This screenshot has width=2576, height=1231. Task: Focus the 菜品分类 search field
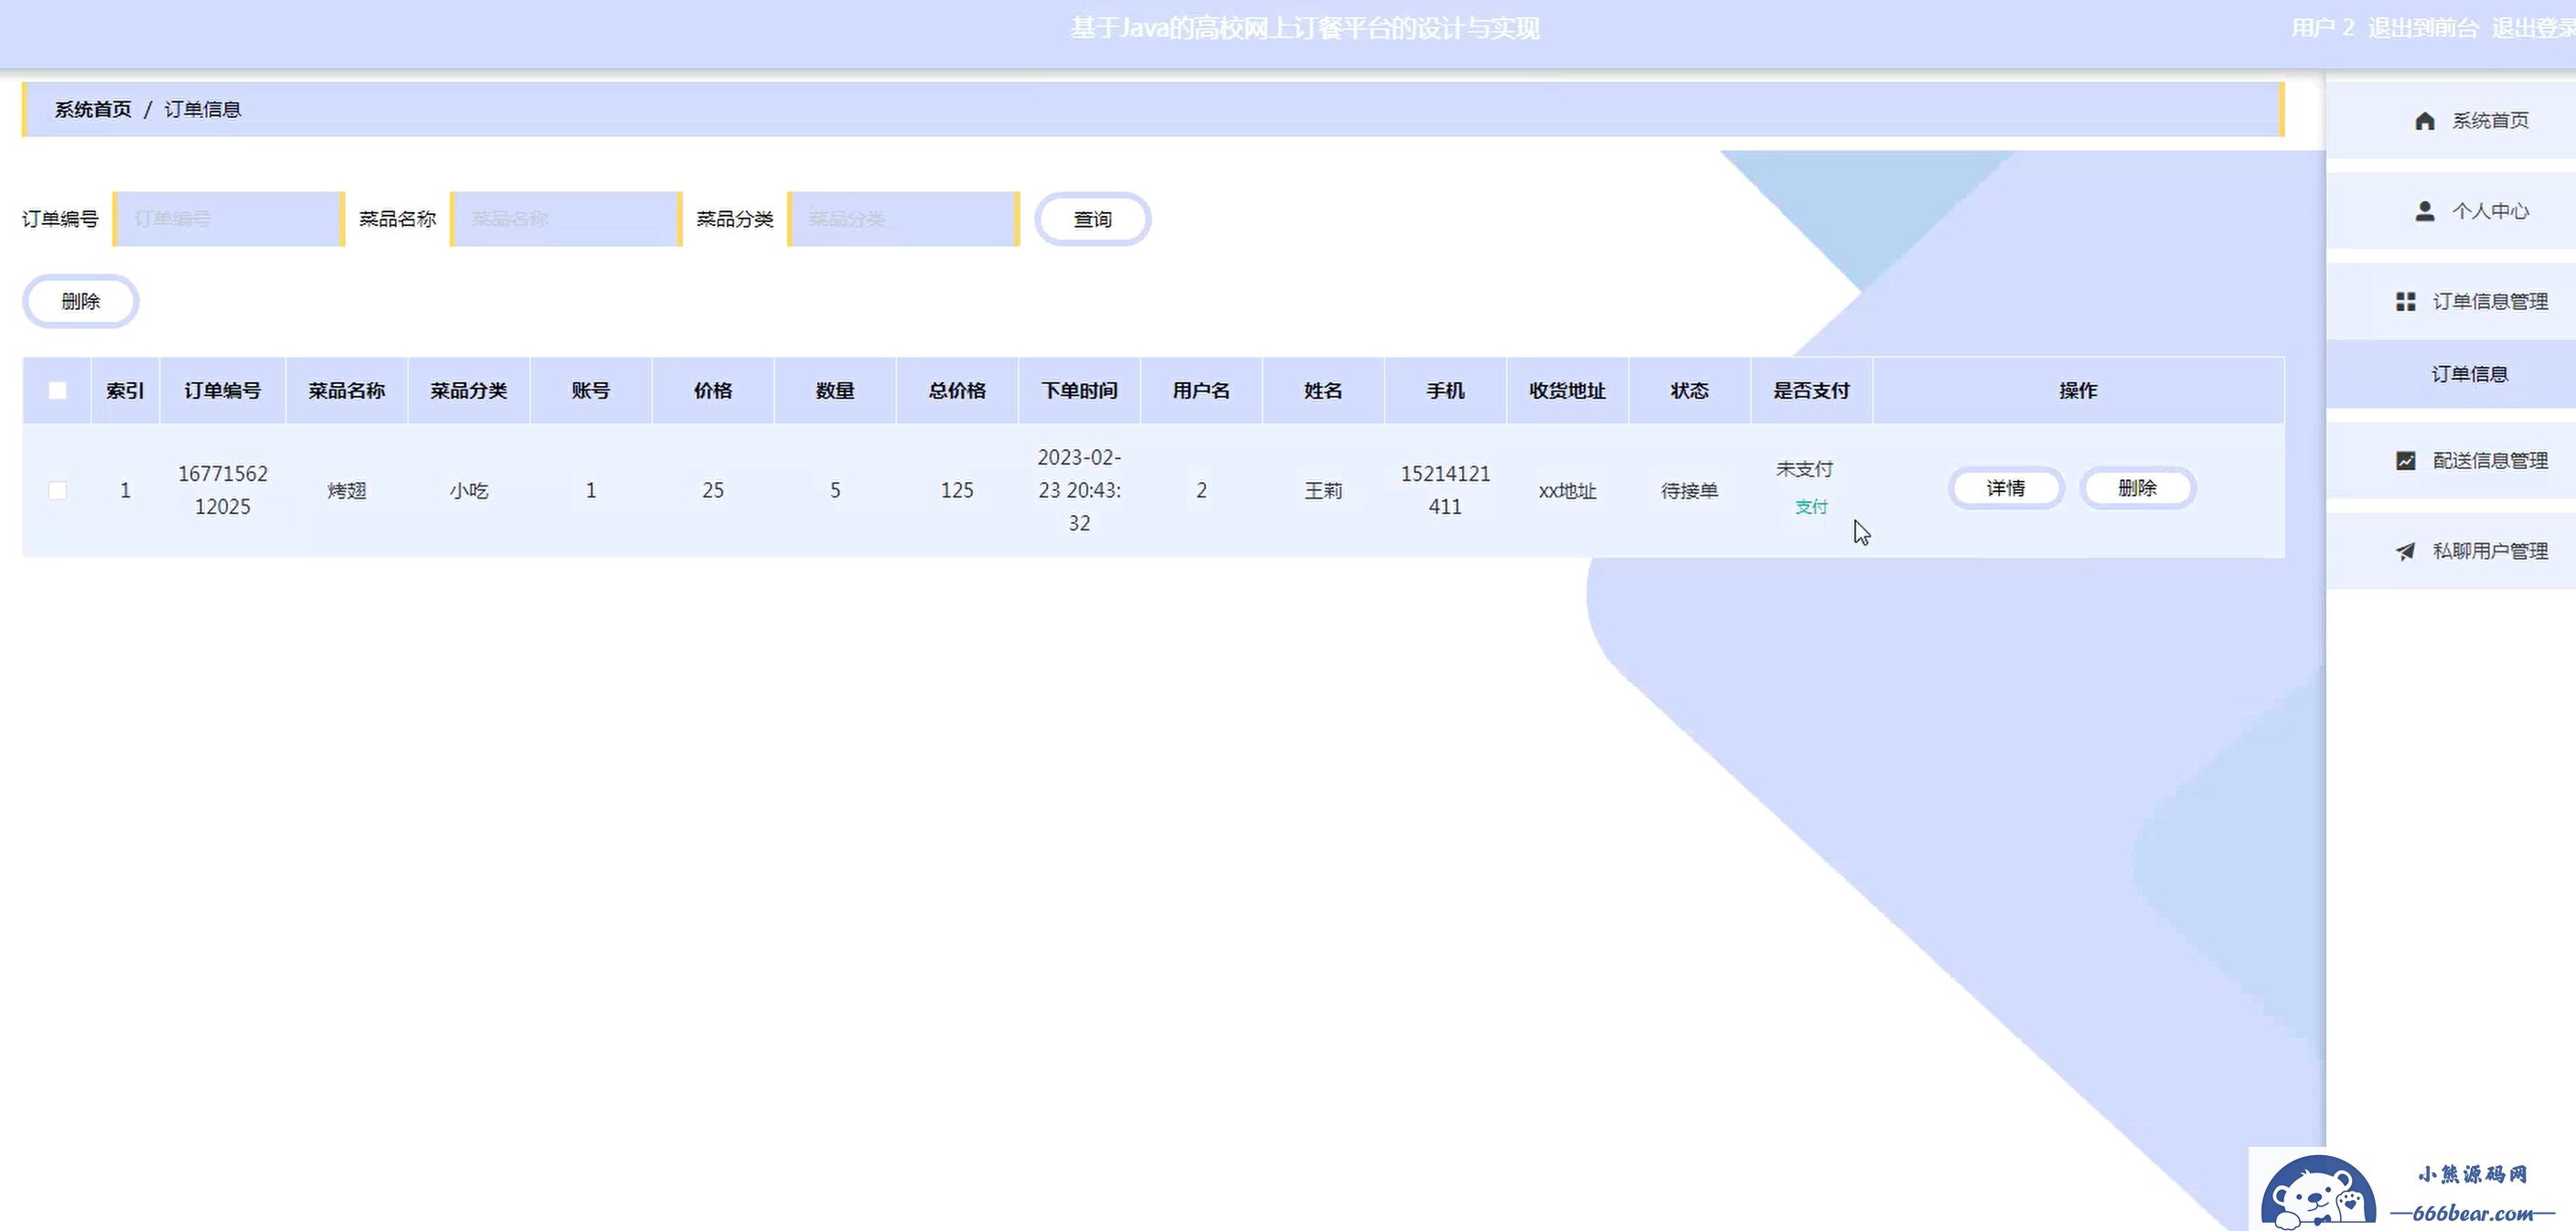[x=904, y=219]
